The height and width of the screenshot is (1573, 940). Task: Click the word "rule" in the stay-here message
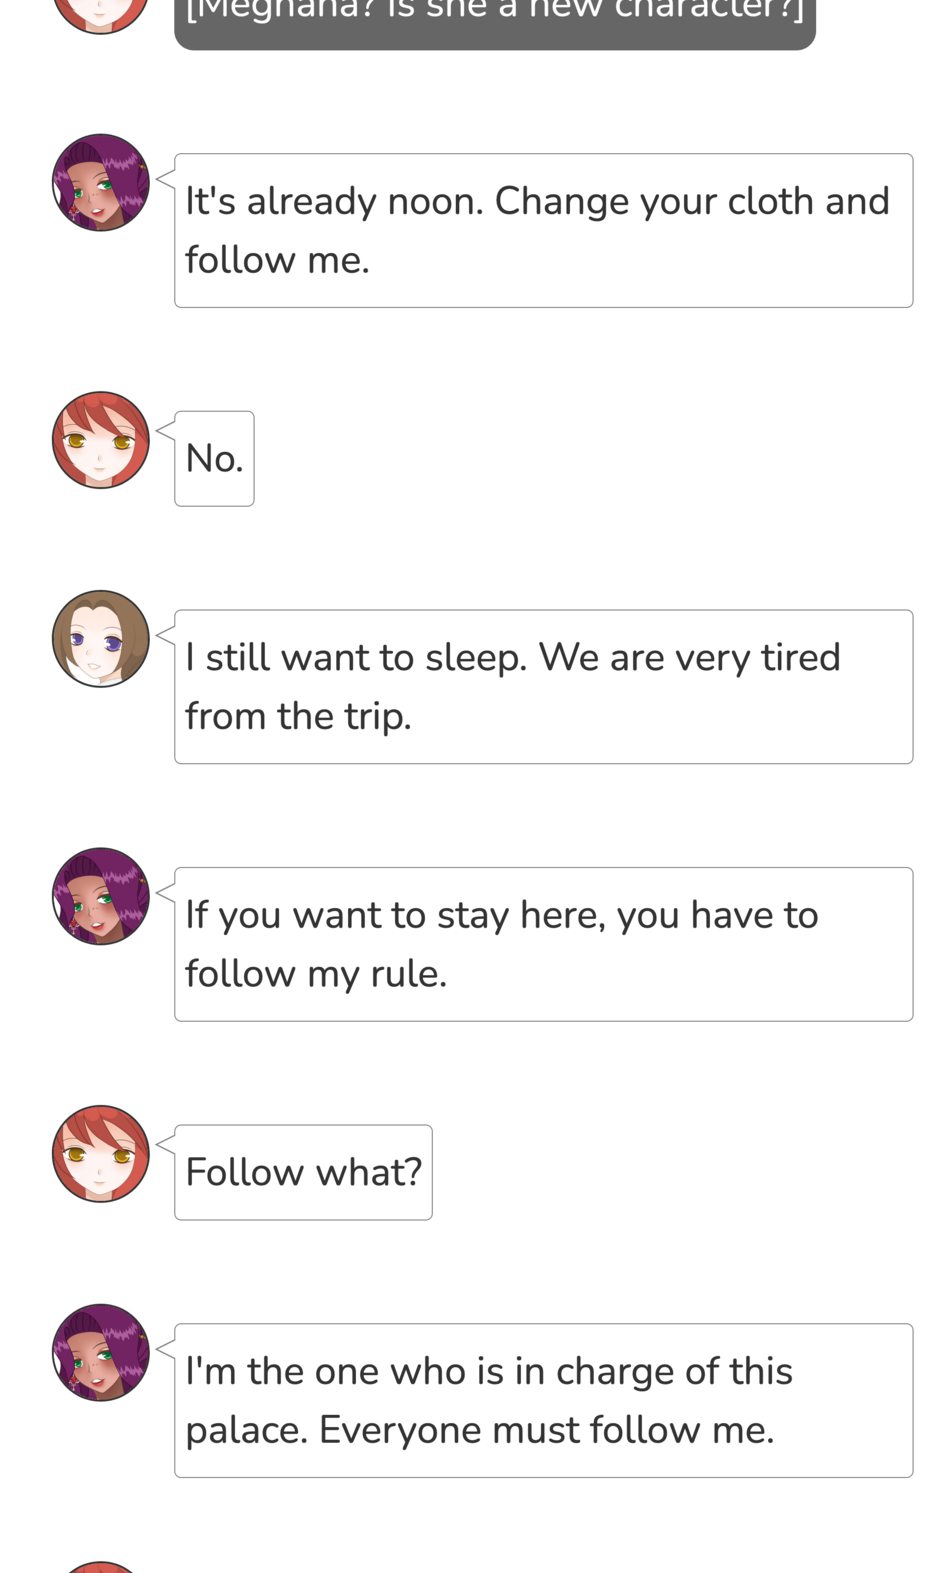coord(407,974)
